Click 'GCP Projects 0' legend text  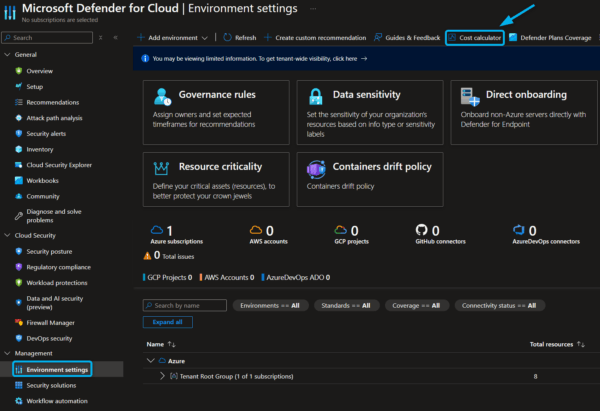(170, 277)
